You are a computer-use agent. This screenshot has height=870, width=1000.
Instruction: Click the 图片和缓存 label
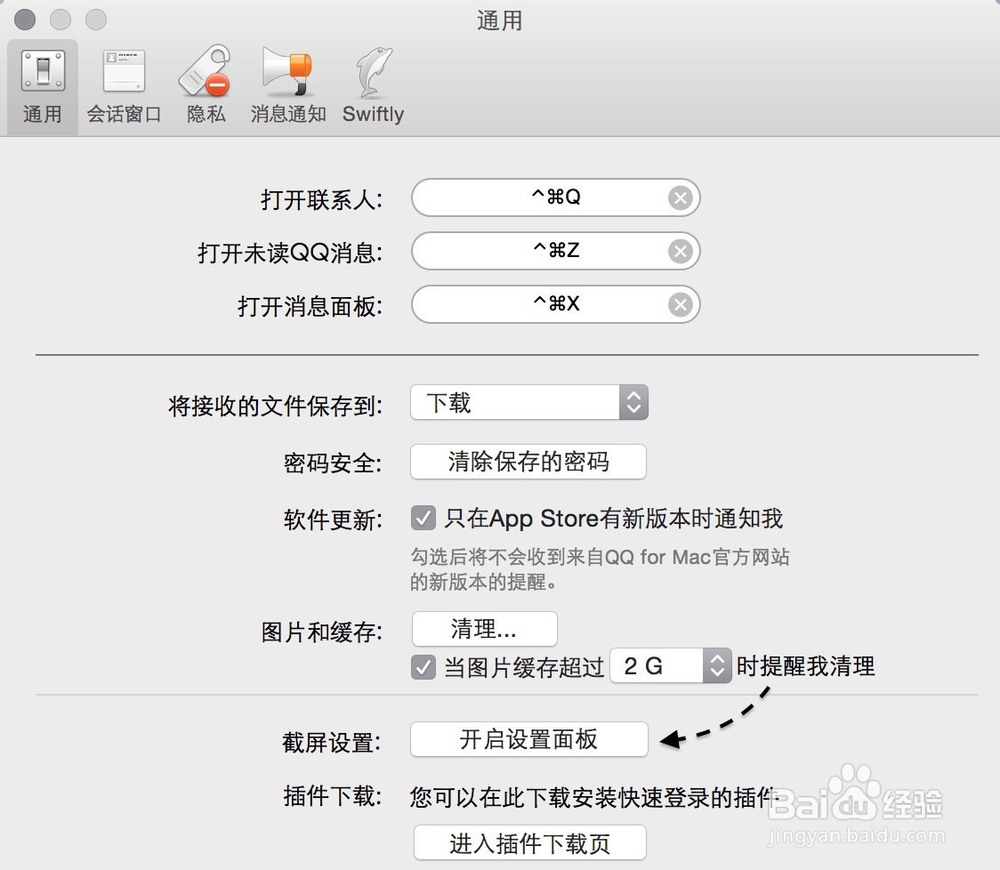pyautogui.click(x=321, y=632)
